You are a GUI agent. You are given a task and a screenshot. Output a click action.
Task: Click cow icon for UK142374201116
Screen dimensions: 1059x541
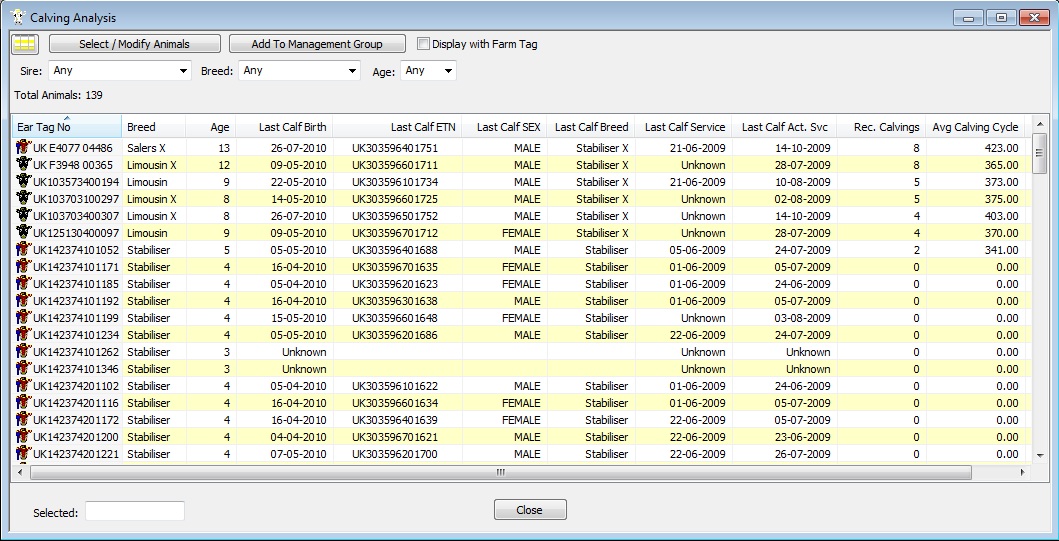pyautogui.click(x=24, y=403)
